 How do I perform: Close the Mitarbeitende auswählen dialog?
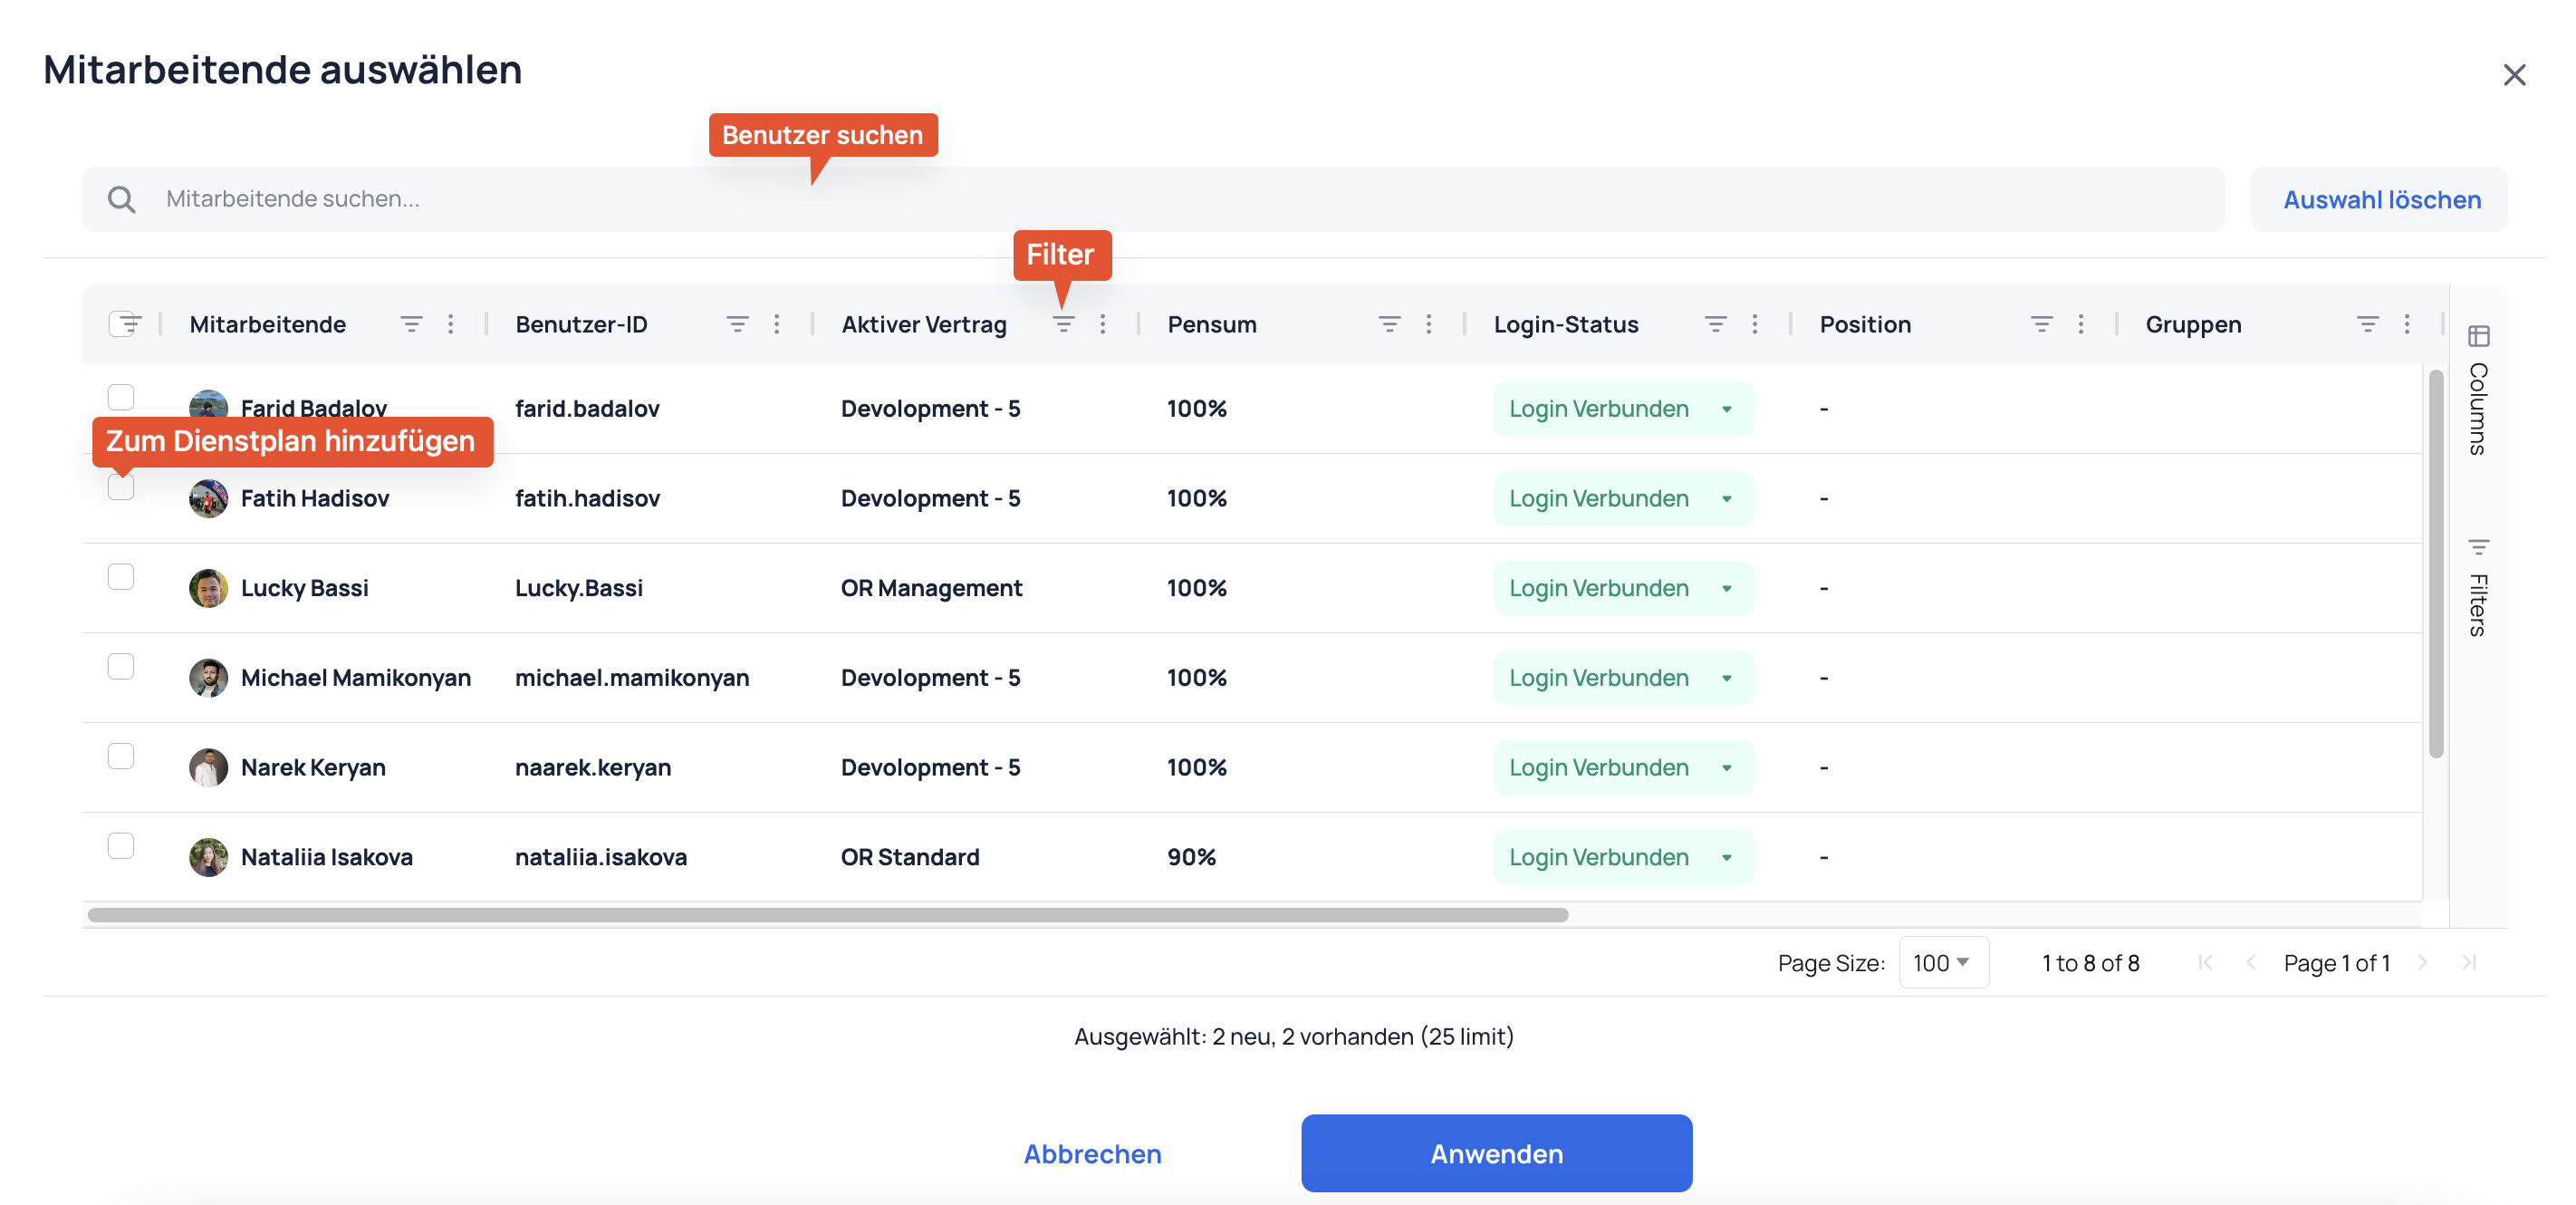click(2514, 75)
